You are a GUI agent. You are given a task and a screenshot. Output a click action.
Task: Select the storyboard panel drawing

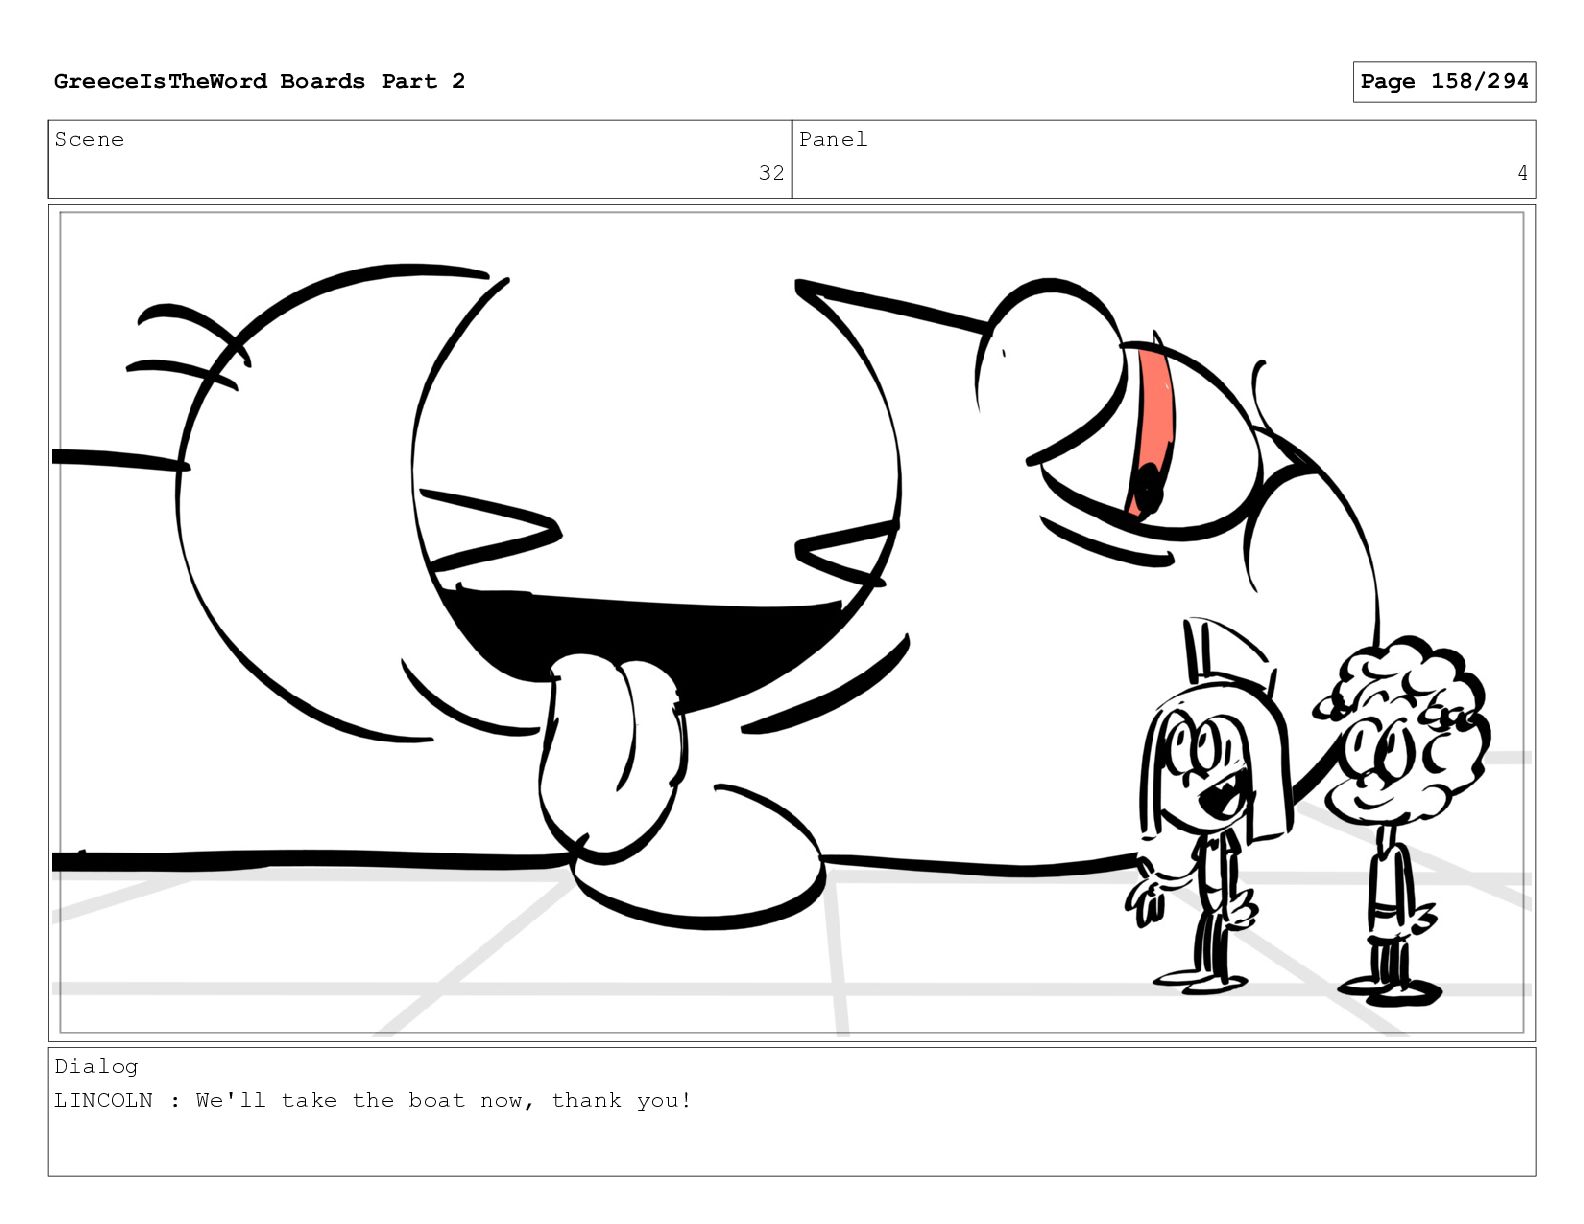pyautogui.click(x=792, y=622)
